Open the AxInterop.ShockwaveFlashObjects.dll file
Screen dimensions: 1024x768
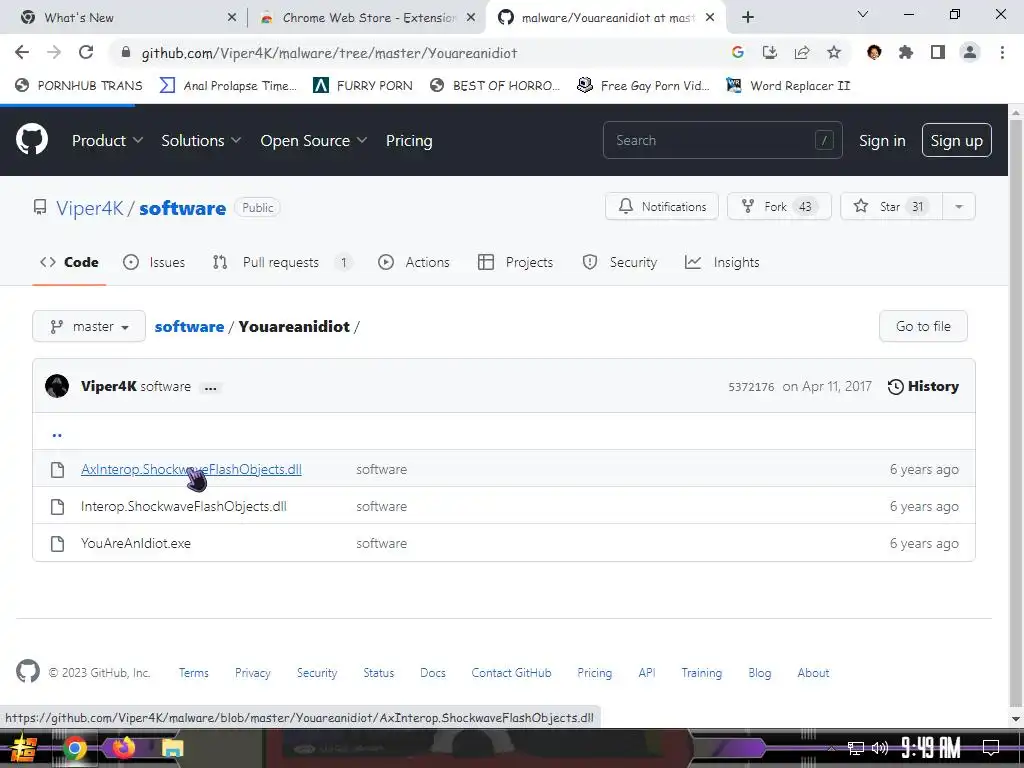(191, 469)
